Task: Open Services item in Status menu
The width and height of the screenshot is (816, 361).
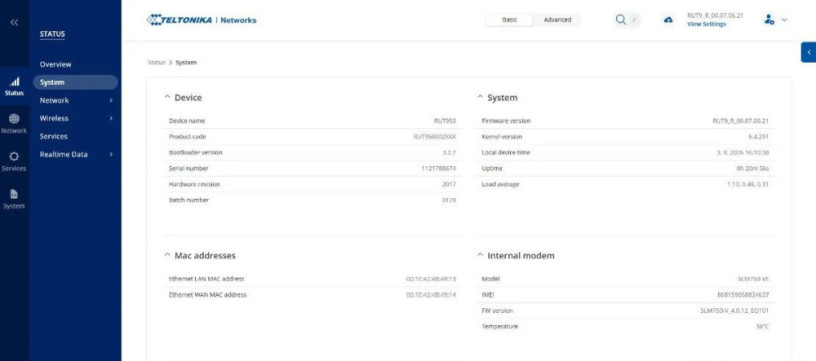Action: pyautogui.click(x=54, y=136)
